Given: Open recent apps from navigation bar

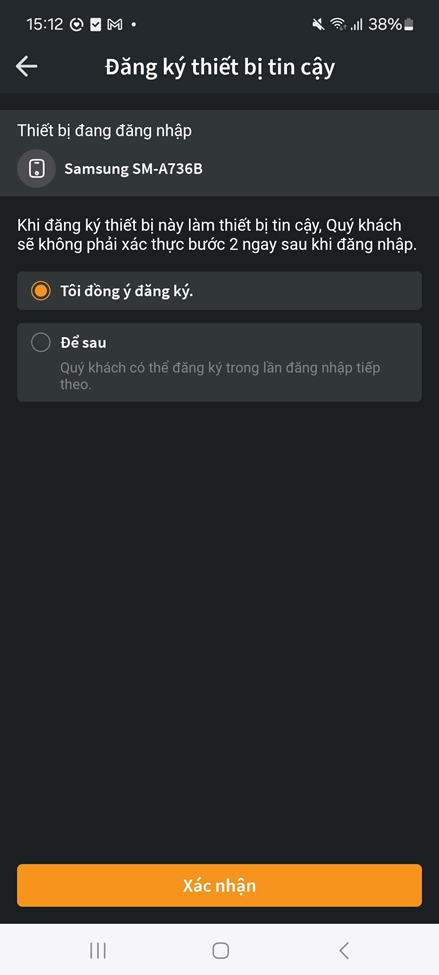Looking at the screenshot, I should pyautogui.click(x=98, y=950).
